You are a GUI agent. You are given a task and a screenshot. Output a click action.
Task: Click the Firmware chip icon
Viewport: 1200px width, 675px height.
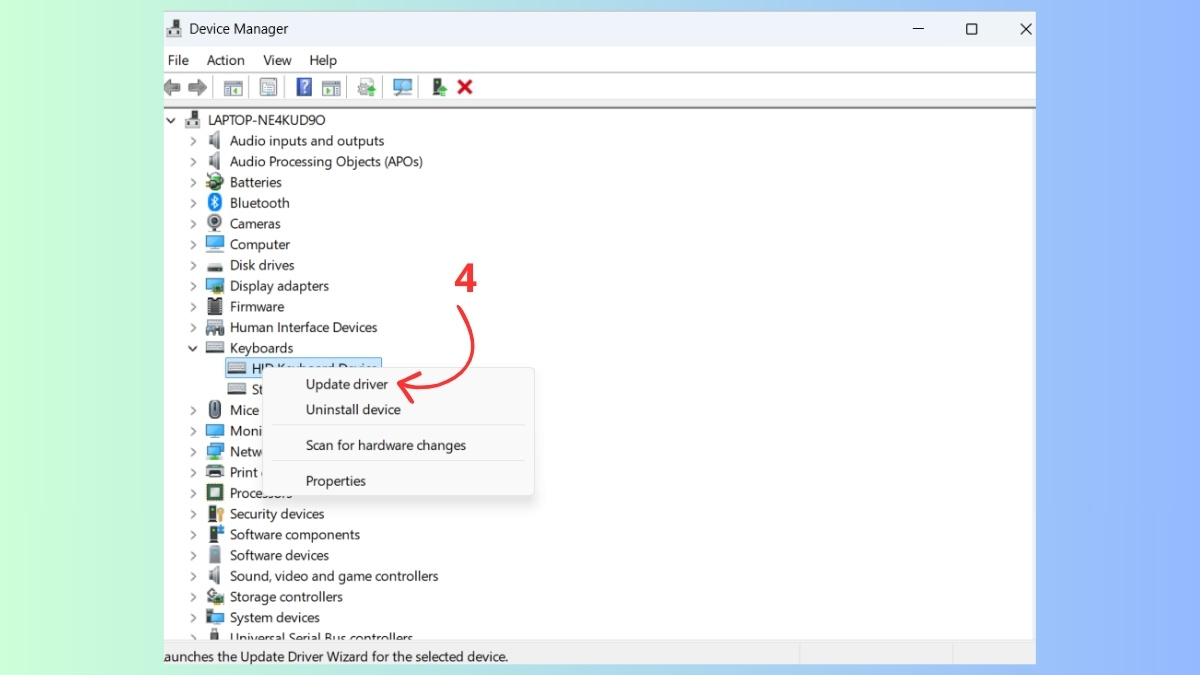(214, 307)
